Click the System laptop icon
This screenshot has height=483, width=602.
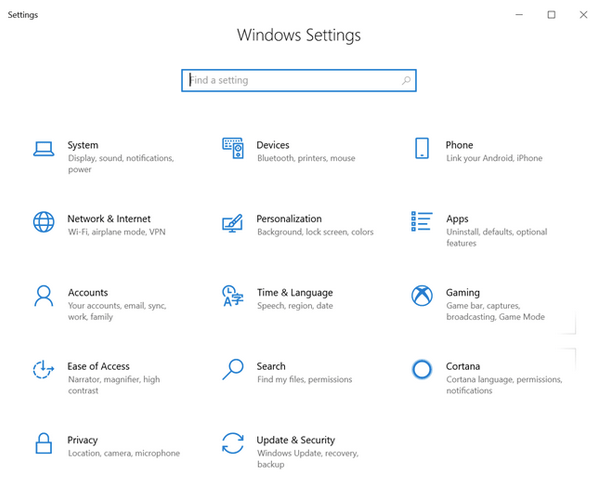pos(43,149)
